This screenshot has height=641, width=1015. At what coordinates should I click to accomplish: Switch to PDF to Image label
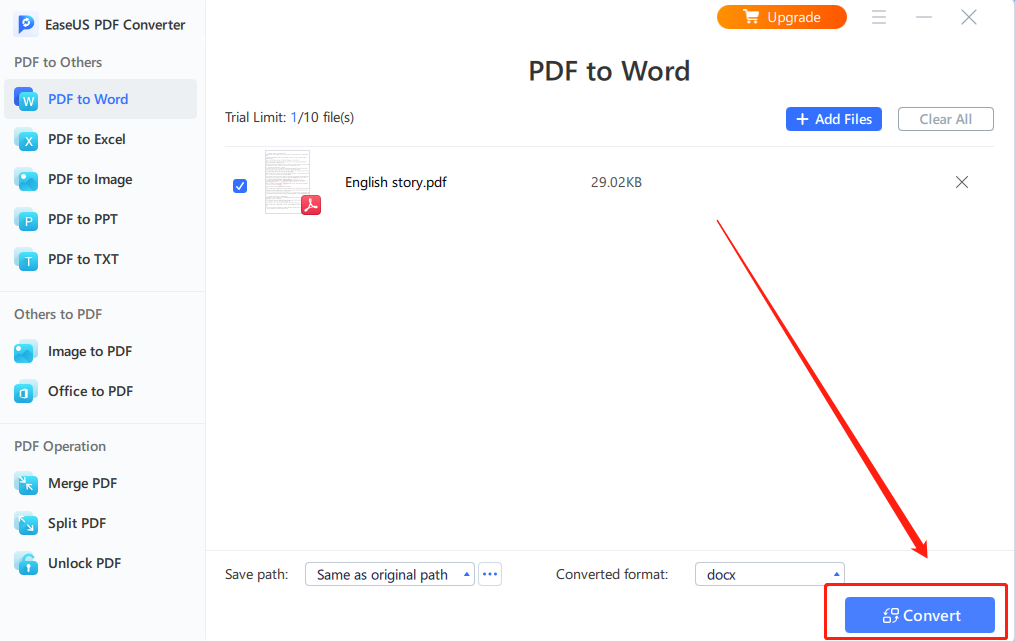click(90, 179)
